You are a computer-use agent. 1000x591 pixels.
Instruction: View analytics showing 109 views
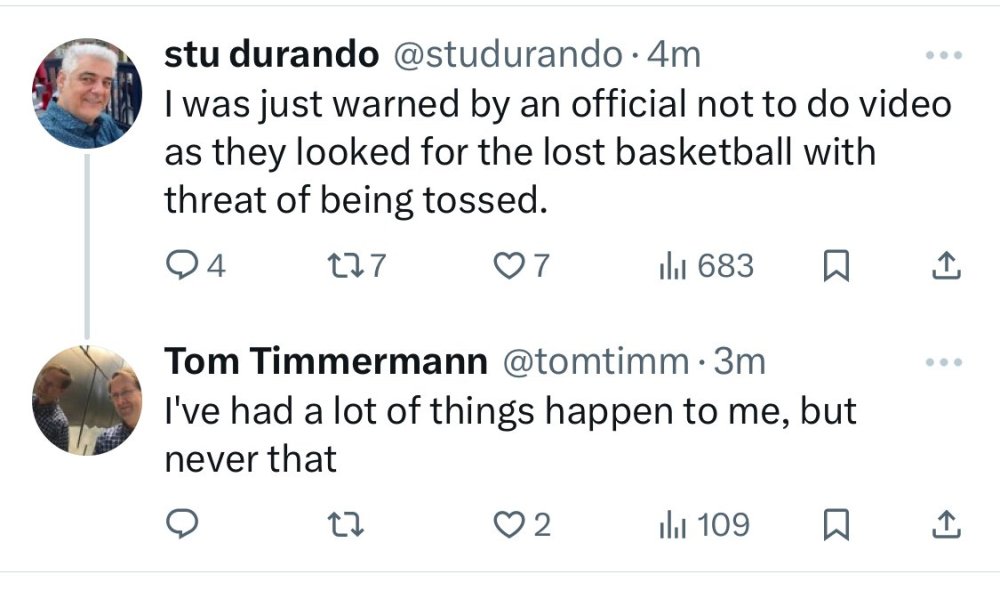704,524
